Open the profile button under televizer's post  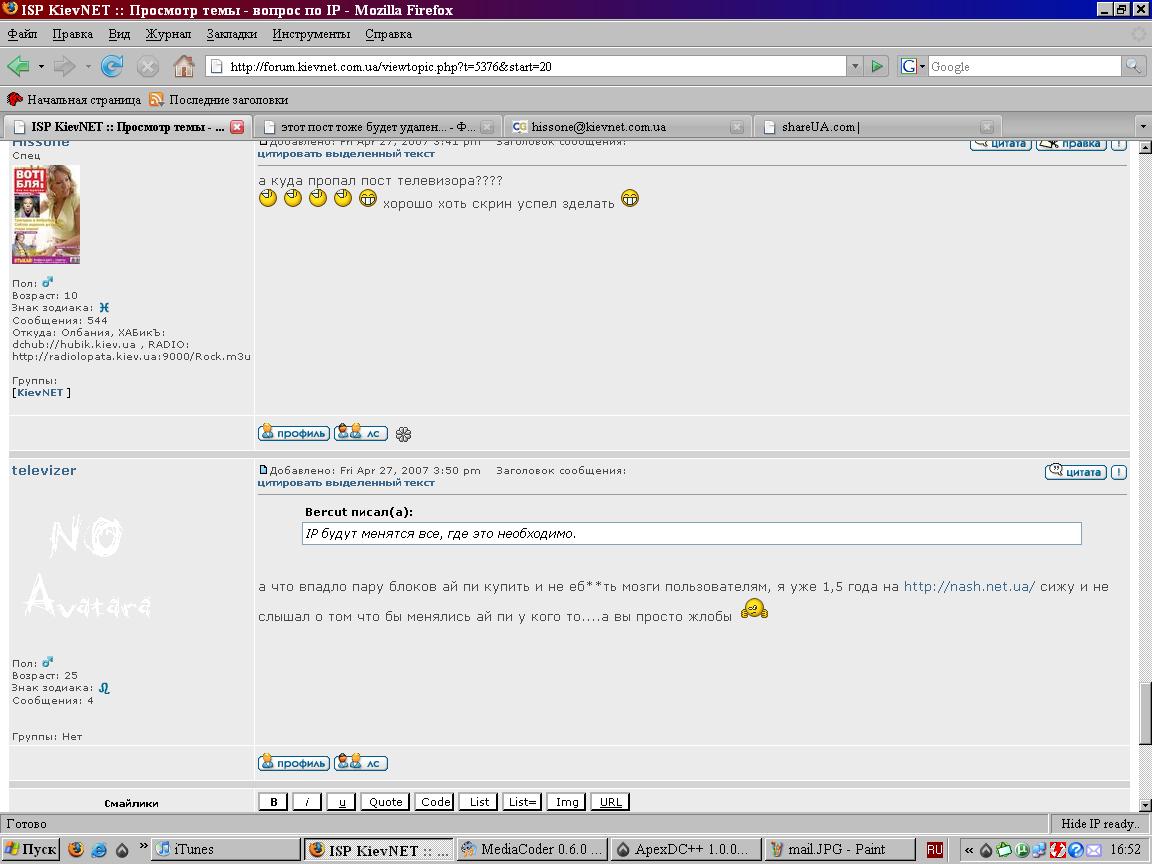(x=293, y=763)
